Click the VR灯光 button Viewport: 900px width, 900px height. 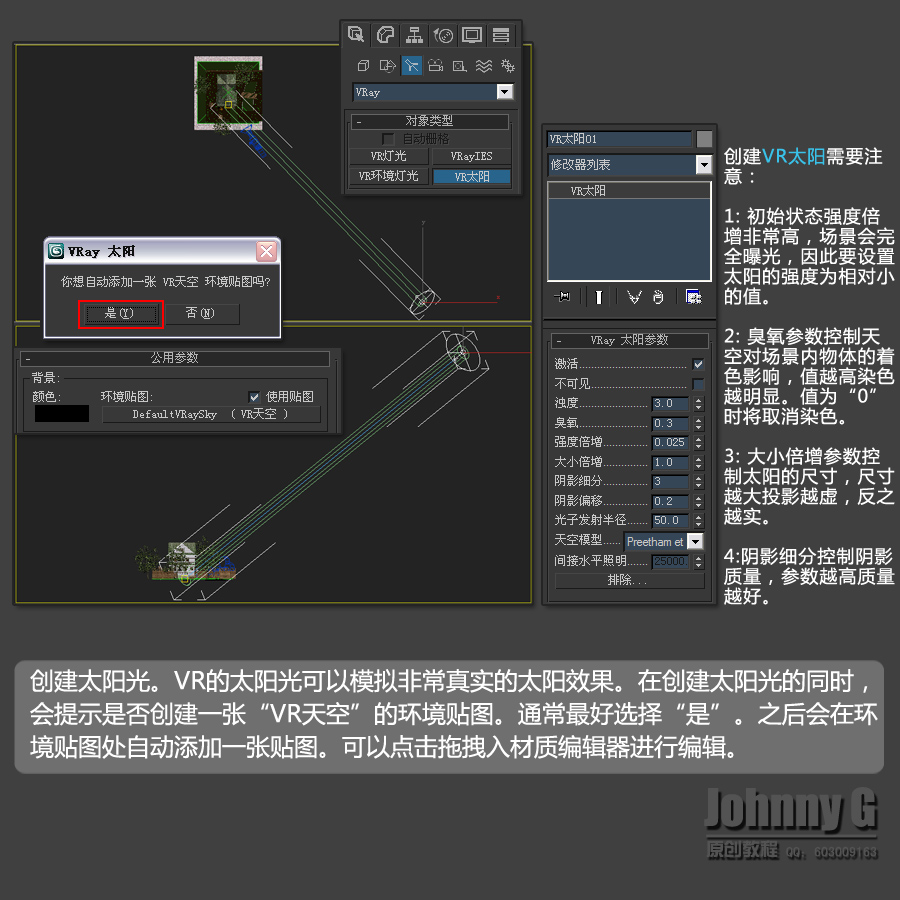click(389, 156)
